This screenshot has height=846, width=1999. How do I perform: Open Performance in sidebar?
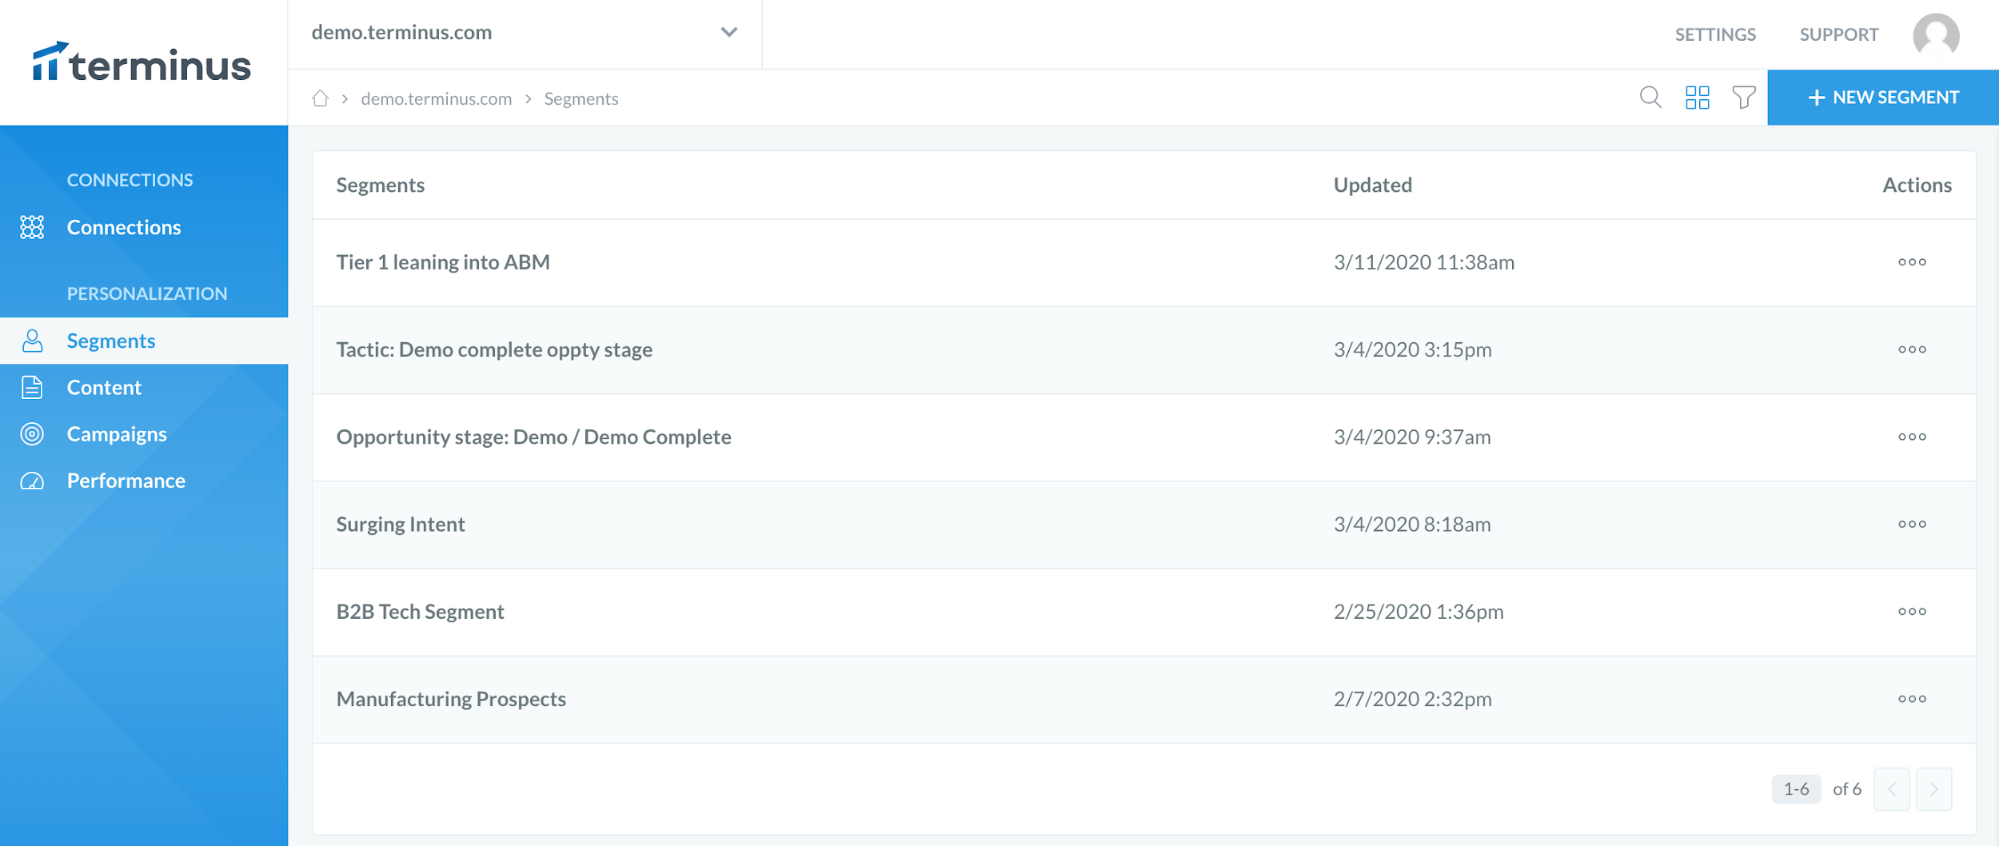pos(126,481)
